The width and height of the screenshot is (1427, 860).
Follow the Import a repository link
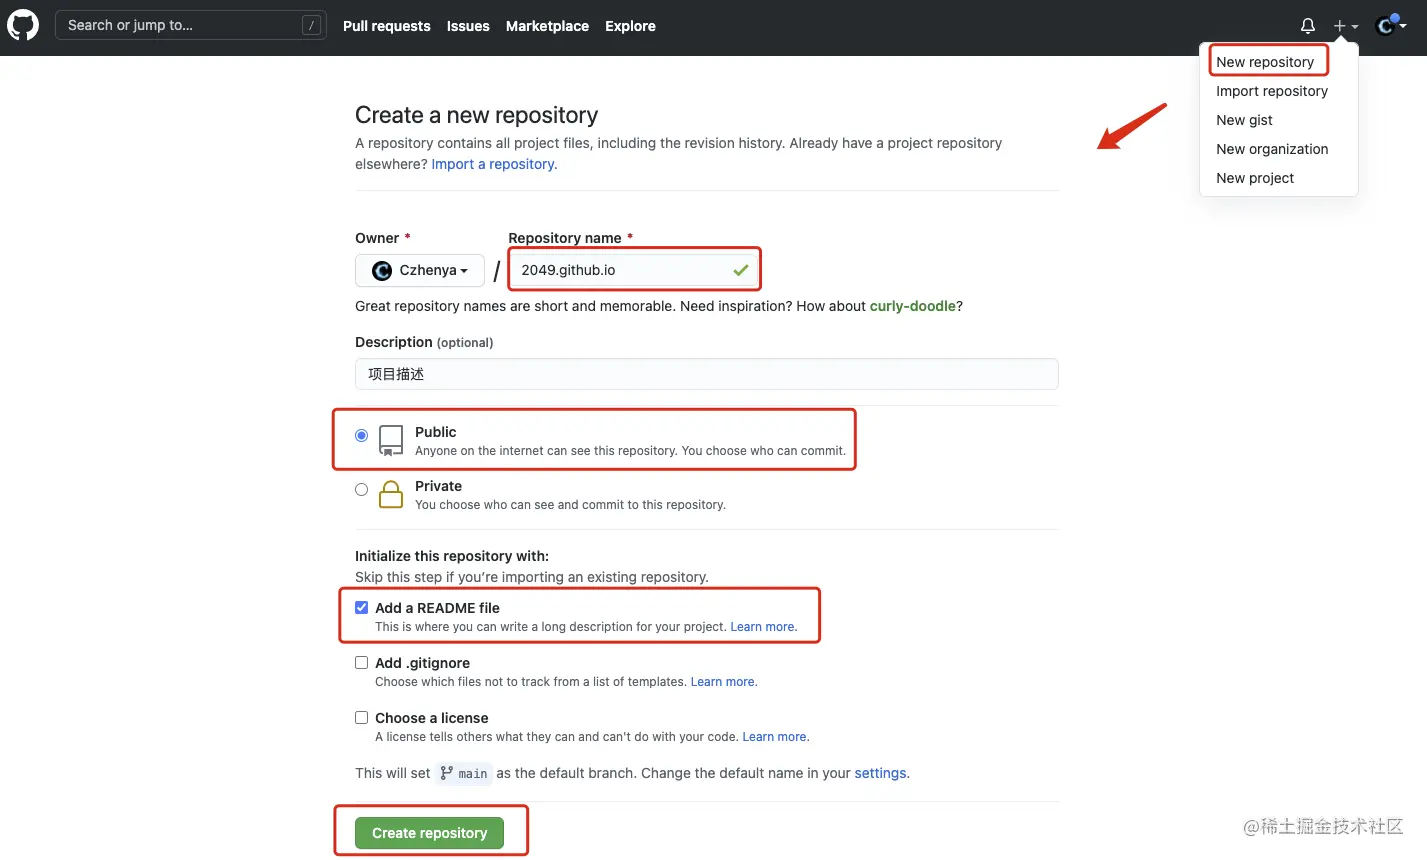tap(494, 164)
